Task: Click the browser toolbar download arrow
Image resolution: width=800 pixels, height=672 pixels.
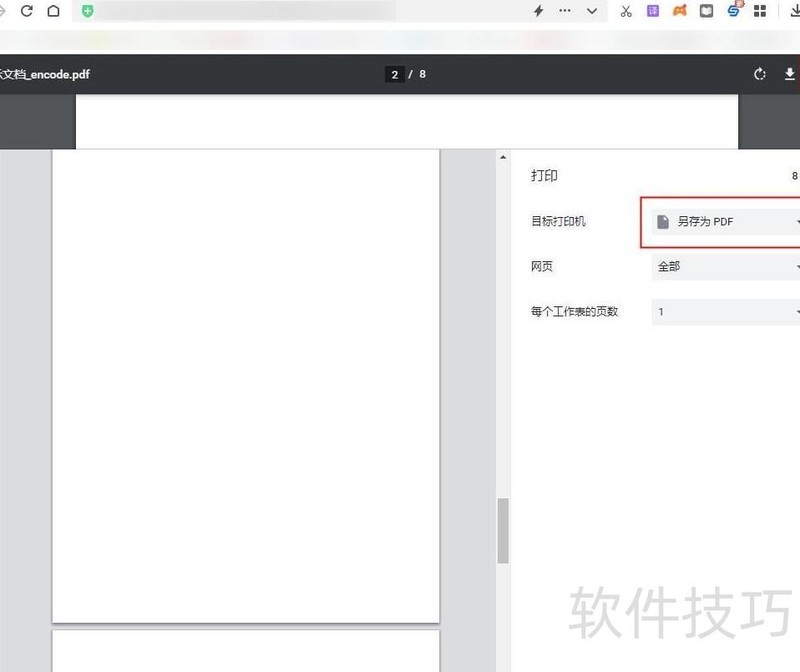Action: (793, 11)
